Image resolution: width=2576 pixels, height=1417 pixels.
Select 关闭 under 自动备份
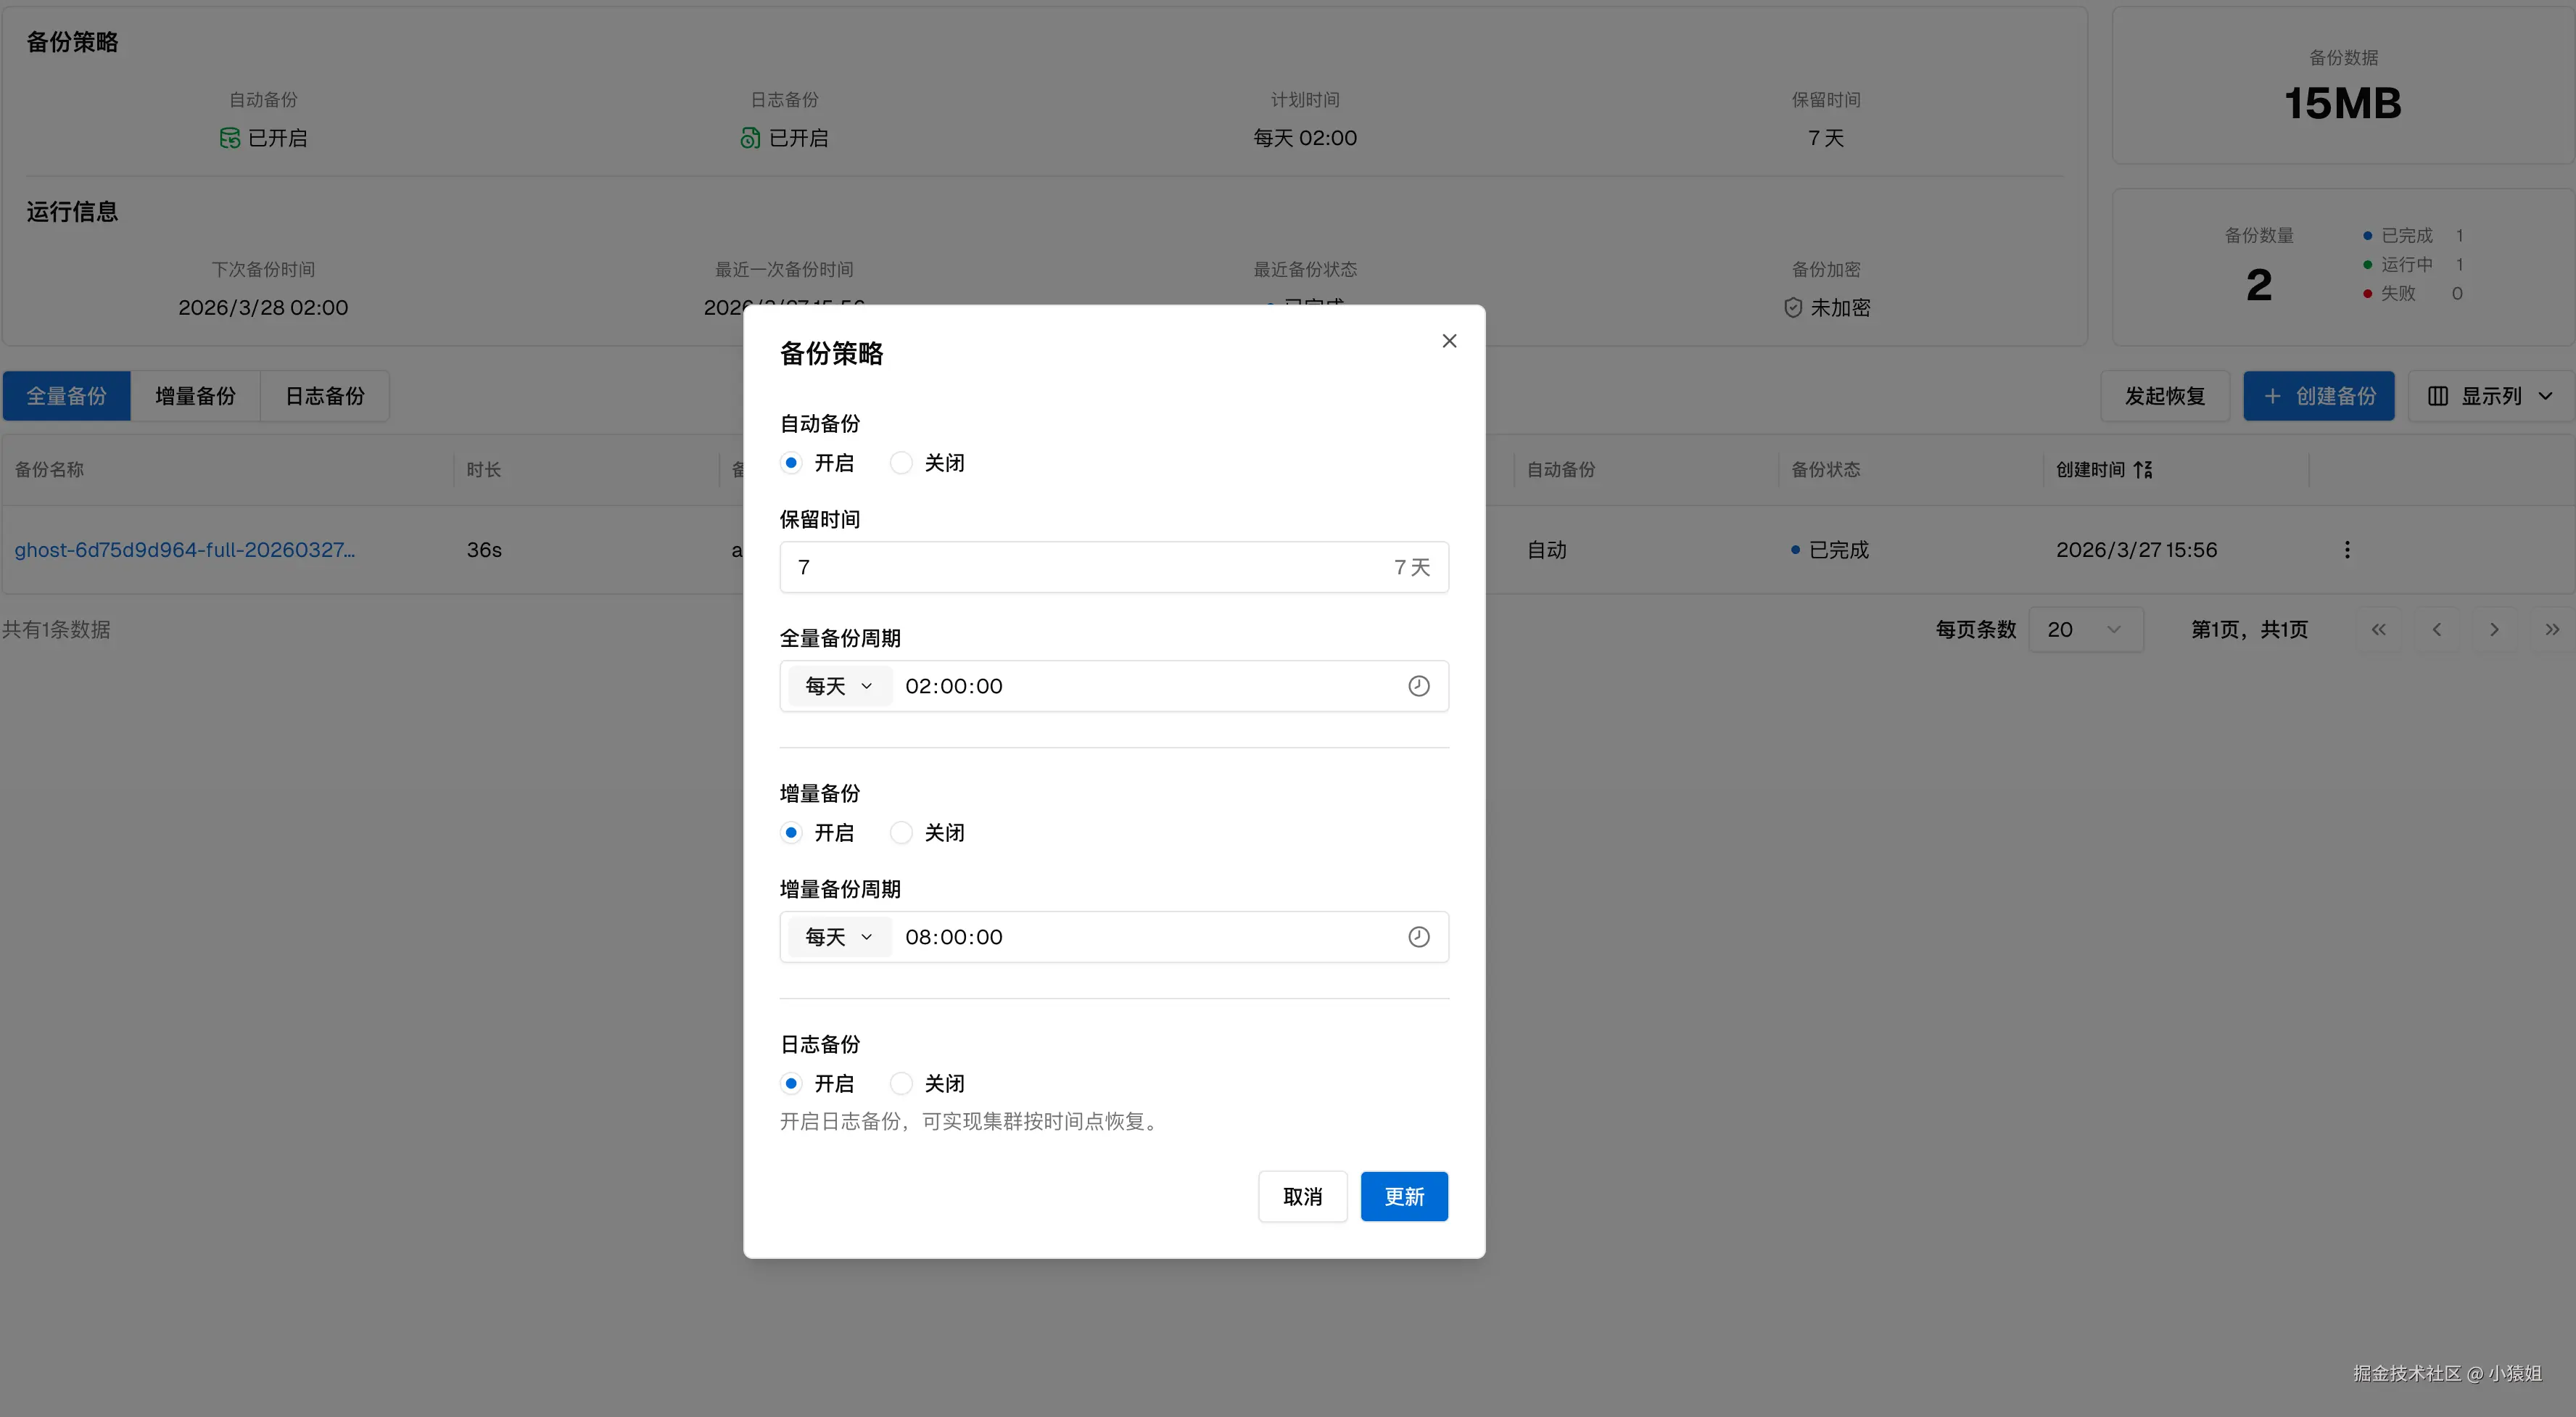point(901,463)
